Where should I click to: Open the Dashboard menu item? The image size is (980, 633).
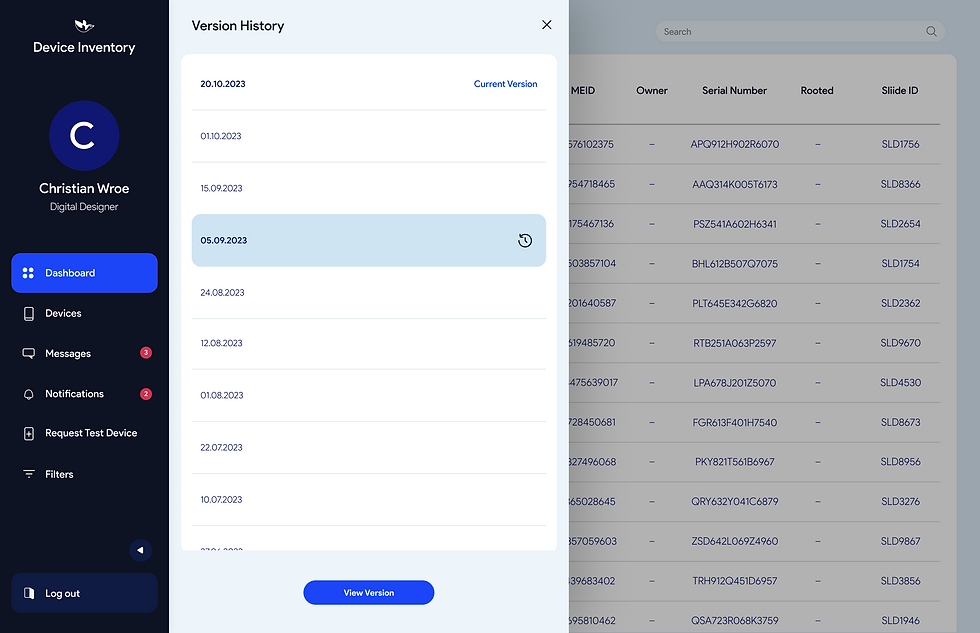tap(84, 273)
